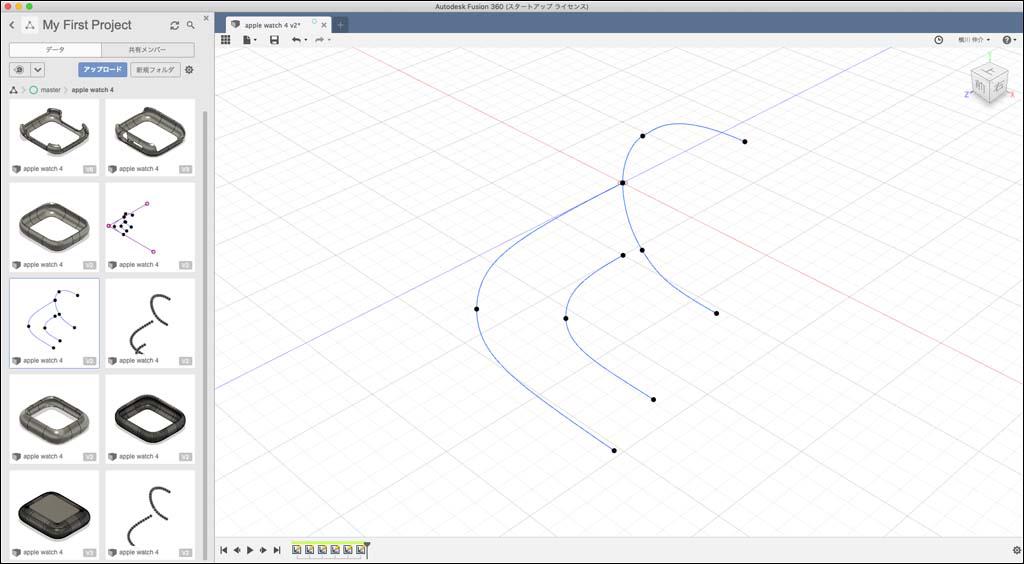
Task: Open thumbnail of case with filled face
Action: click(54, 514)
